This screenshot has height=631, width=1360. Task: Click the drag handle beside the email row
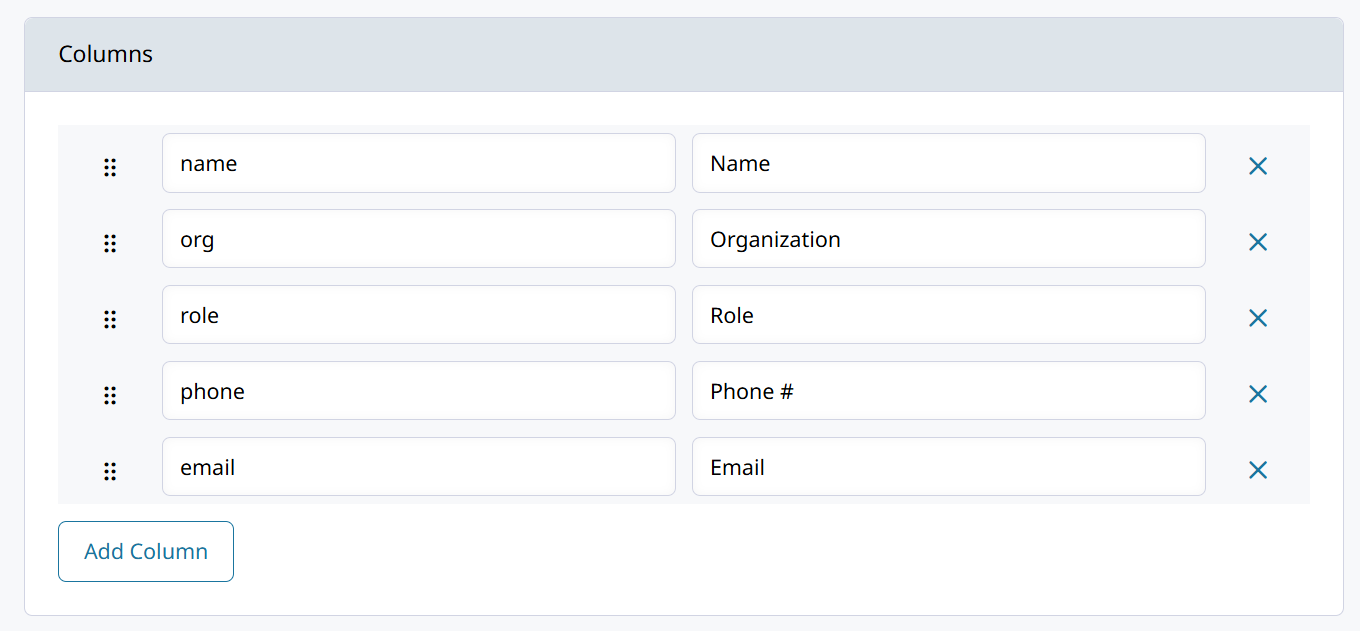[110, 471]
